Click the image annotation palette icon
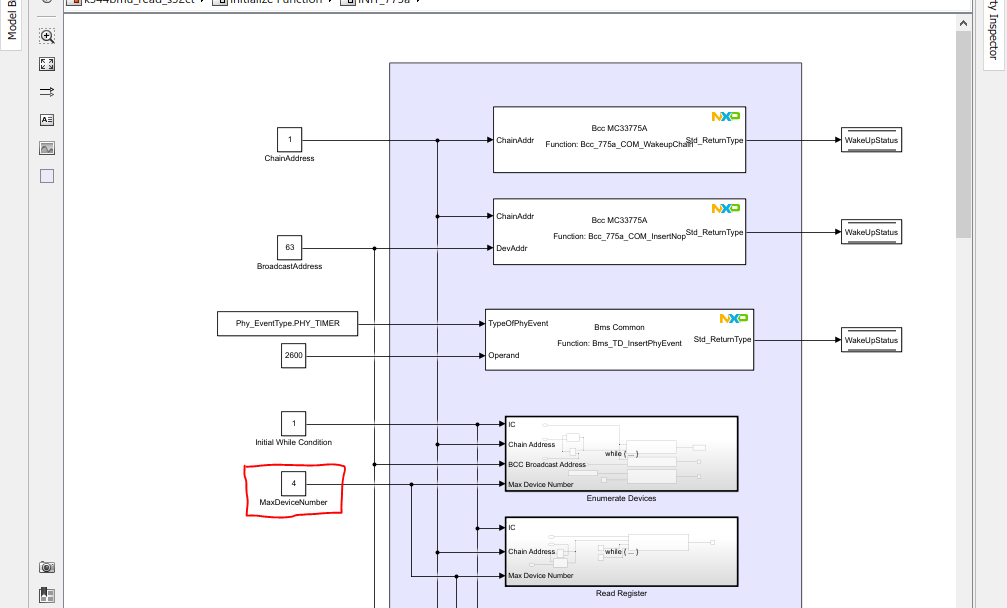 [x=47, y=147]
